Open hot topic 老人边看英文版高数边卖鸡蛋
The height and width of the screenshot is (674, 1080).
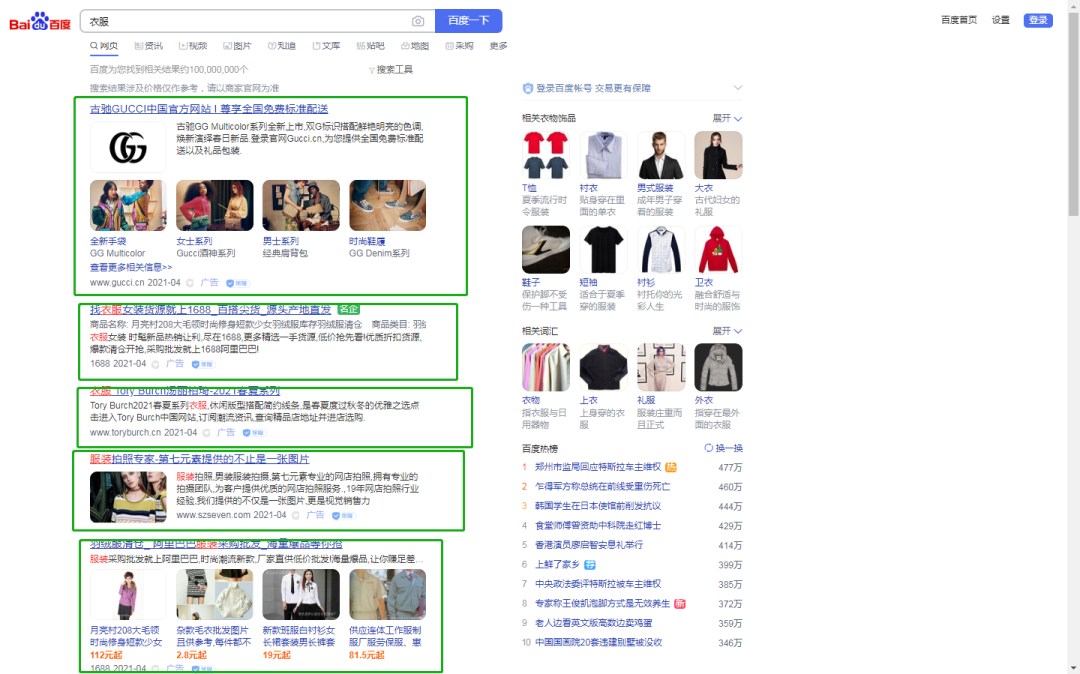[x=594, y=623]
